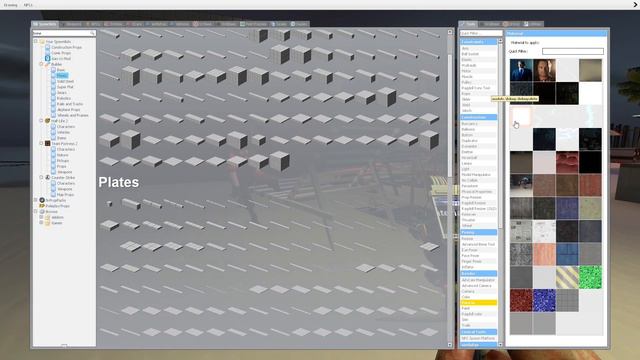Select the Physical Properties tool

pyautogui.click(x=478, y=191)
